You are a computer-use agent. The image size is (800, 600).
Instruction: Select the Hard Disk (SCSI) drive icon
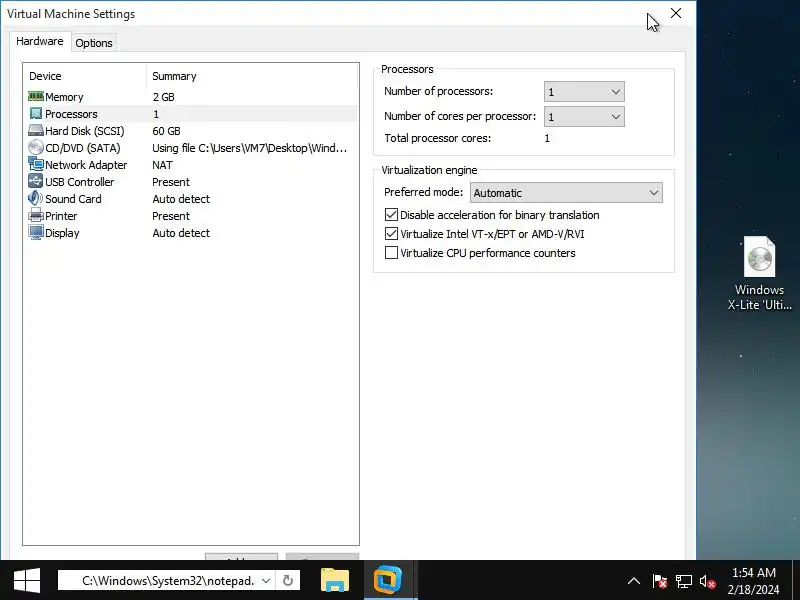tap(36, 131)
